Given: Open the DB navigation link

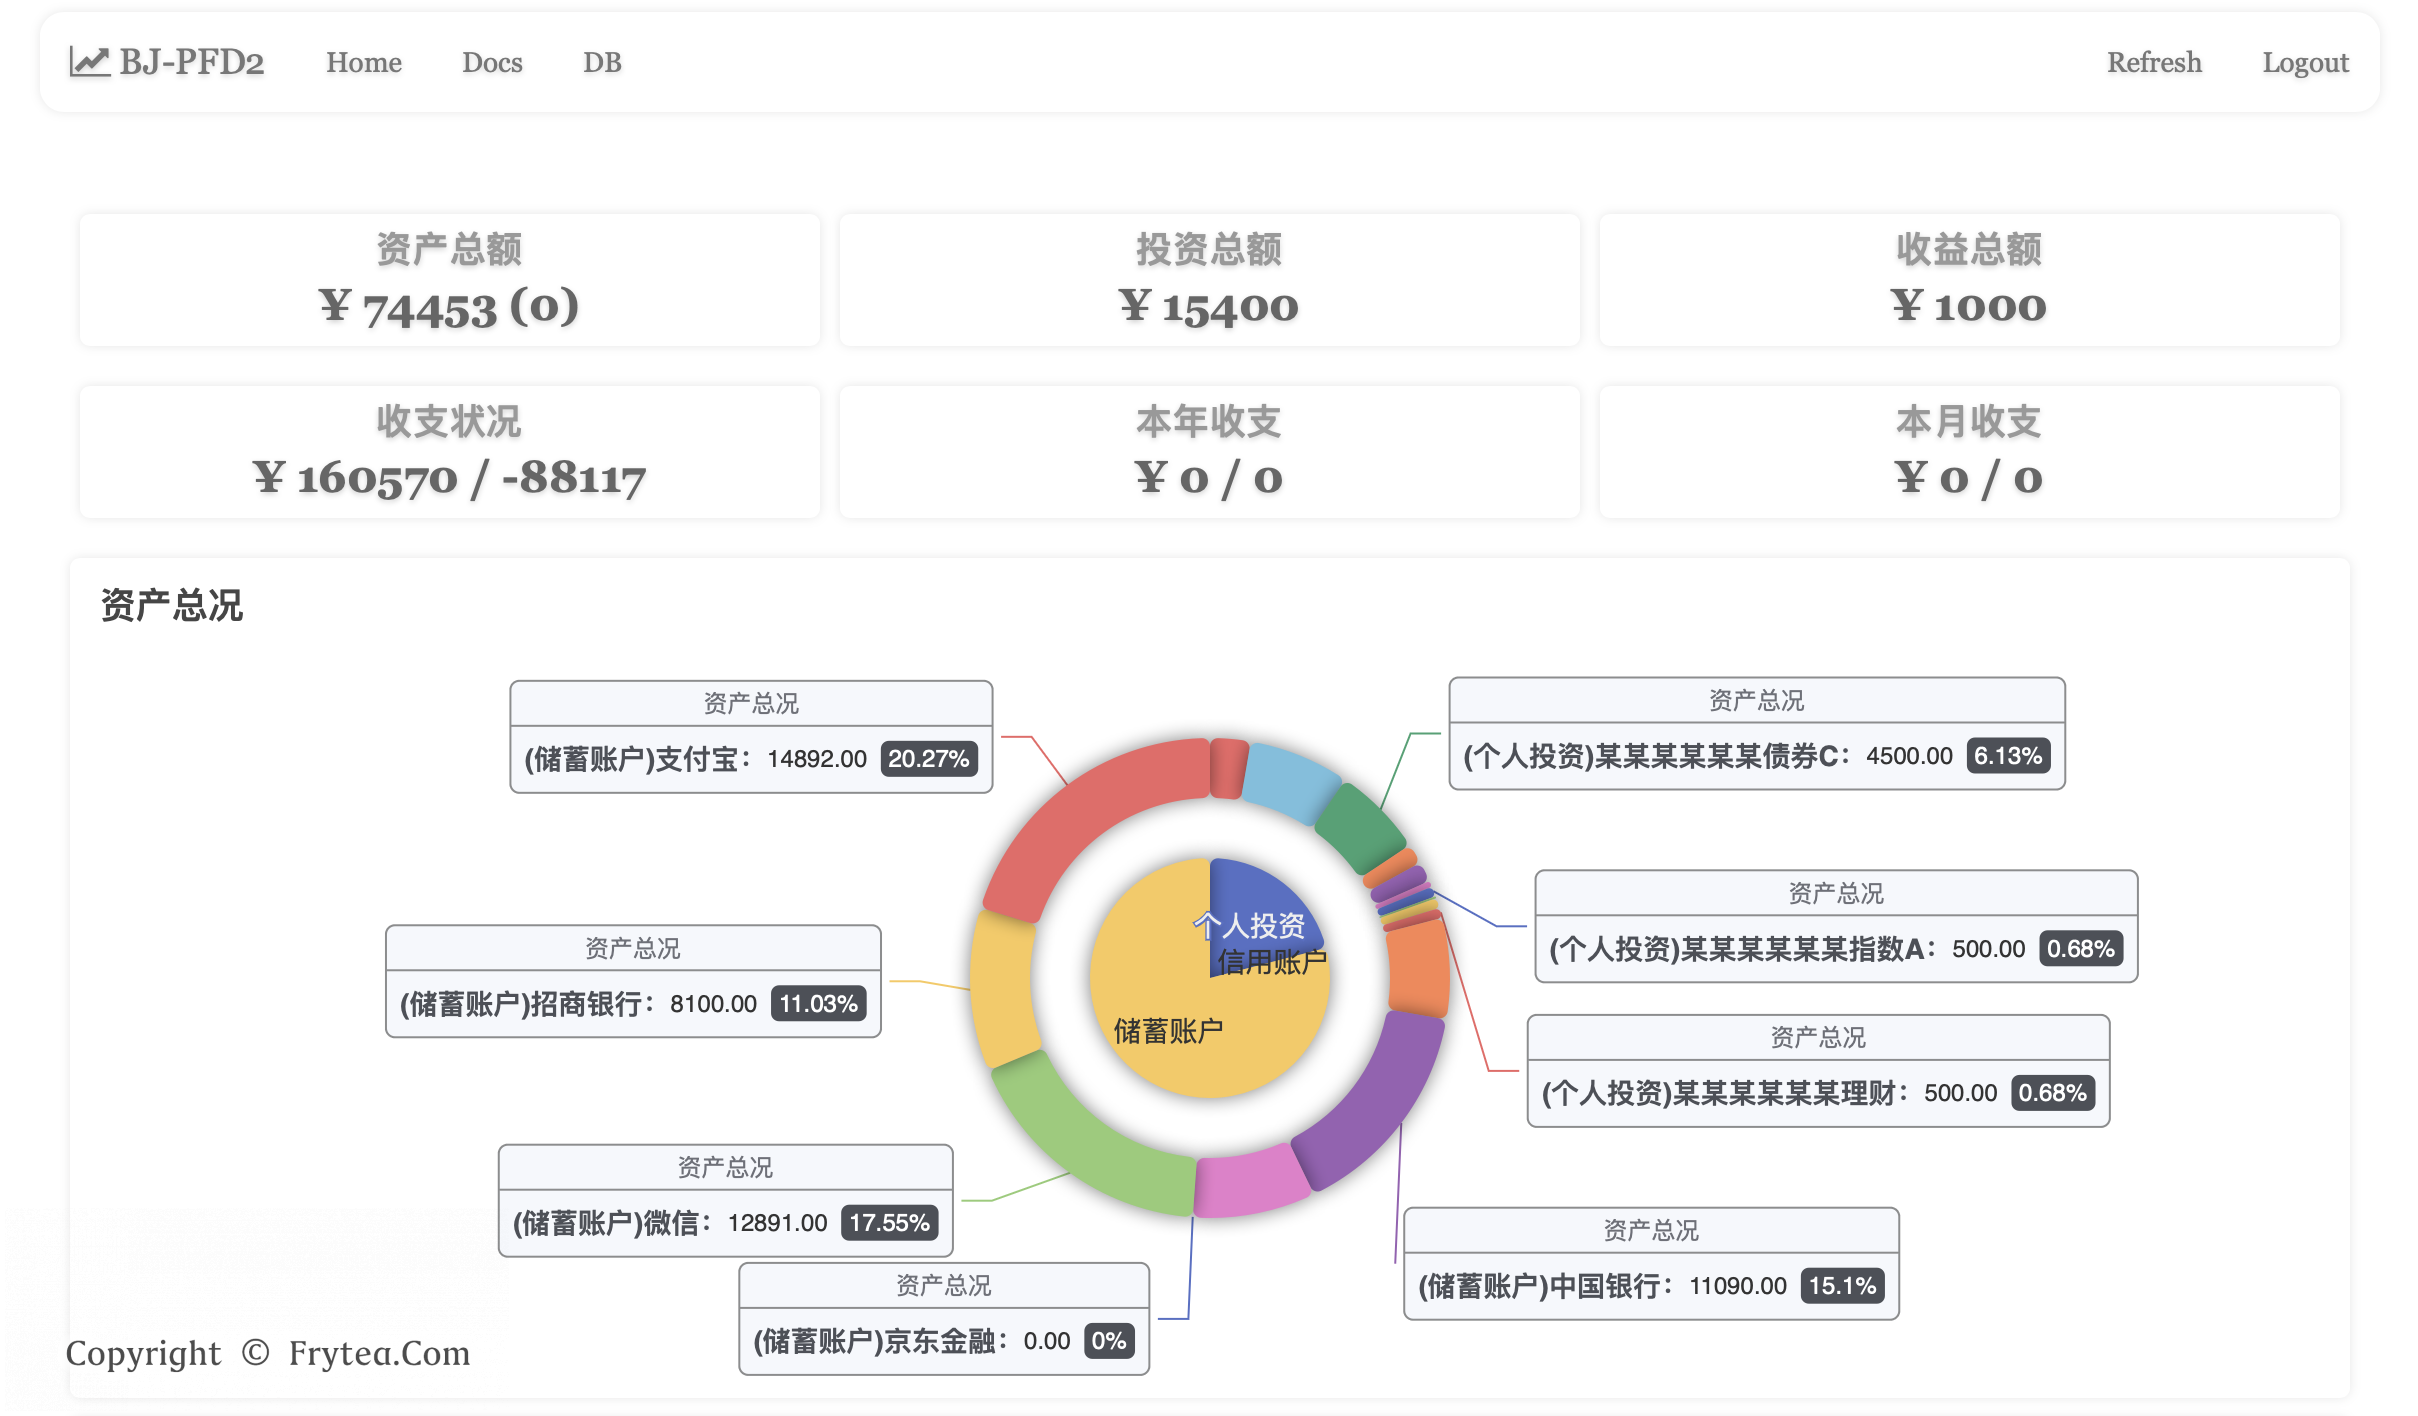Looking at the screenshot, I should [602, 62].
